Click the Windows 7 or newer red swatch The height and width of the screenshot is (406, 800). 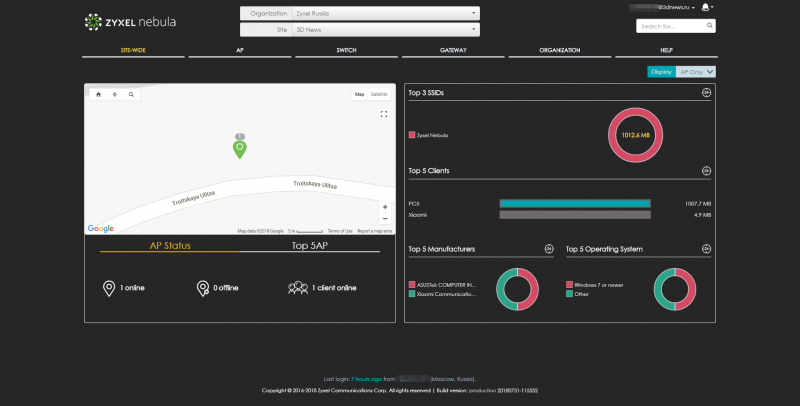coord(569,285)
